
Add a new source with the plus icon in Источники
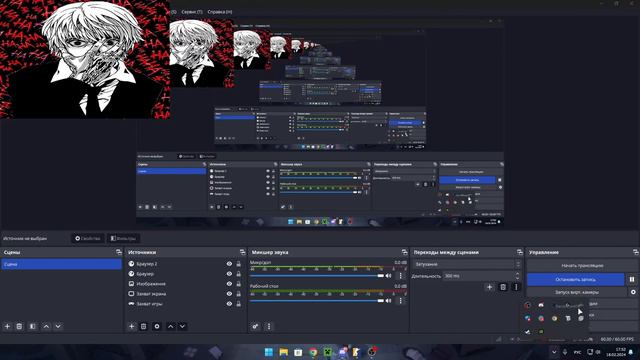131,327
